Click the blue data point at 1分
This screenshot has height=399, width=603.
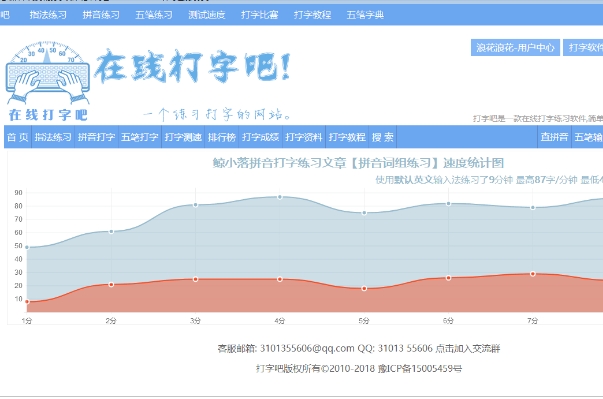tap(27, 247)
